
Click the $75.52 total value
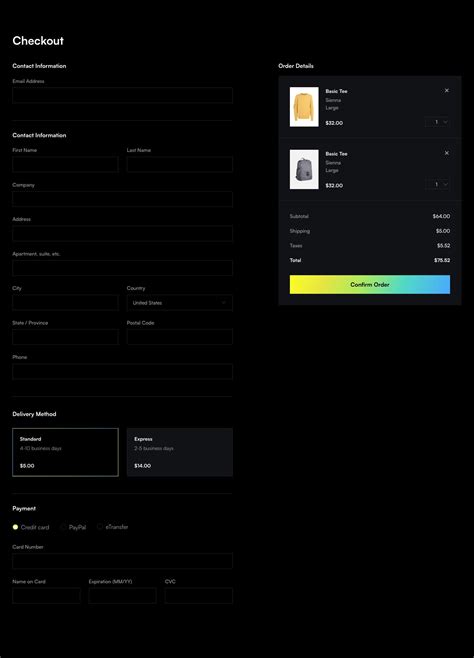442,261
